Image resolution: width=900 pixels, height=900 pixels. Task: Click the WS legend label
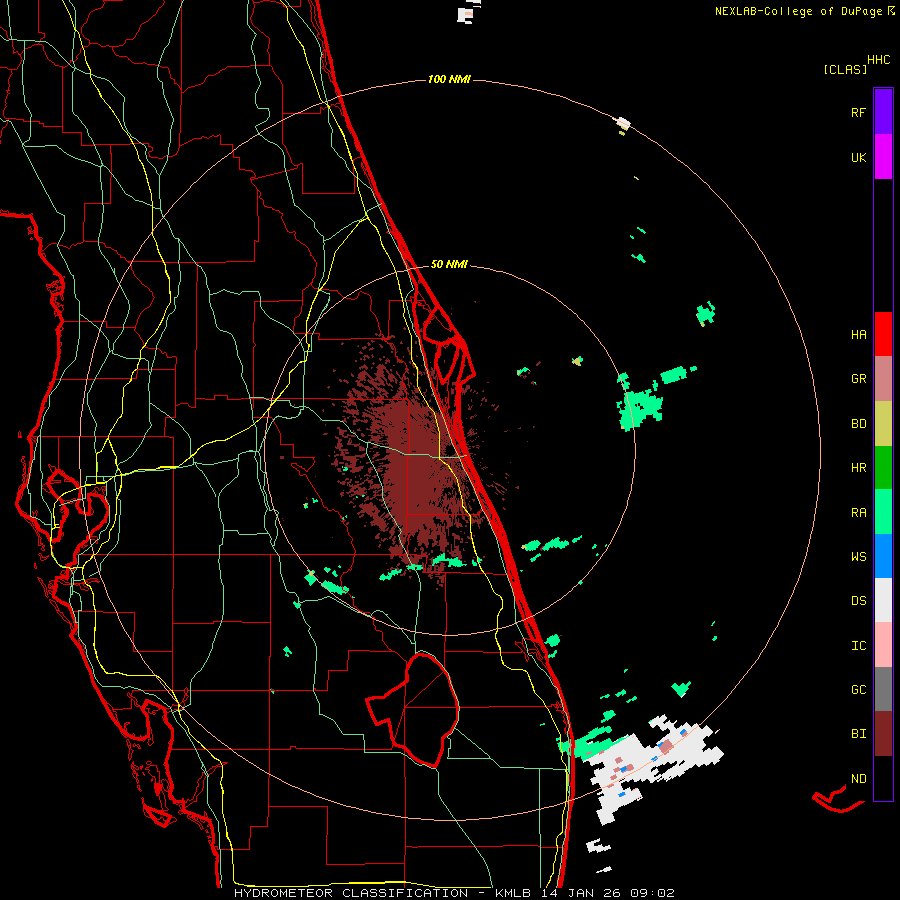[858, 557]
